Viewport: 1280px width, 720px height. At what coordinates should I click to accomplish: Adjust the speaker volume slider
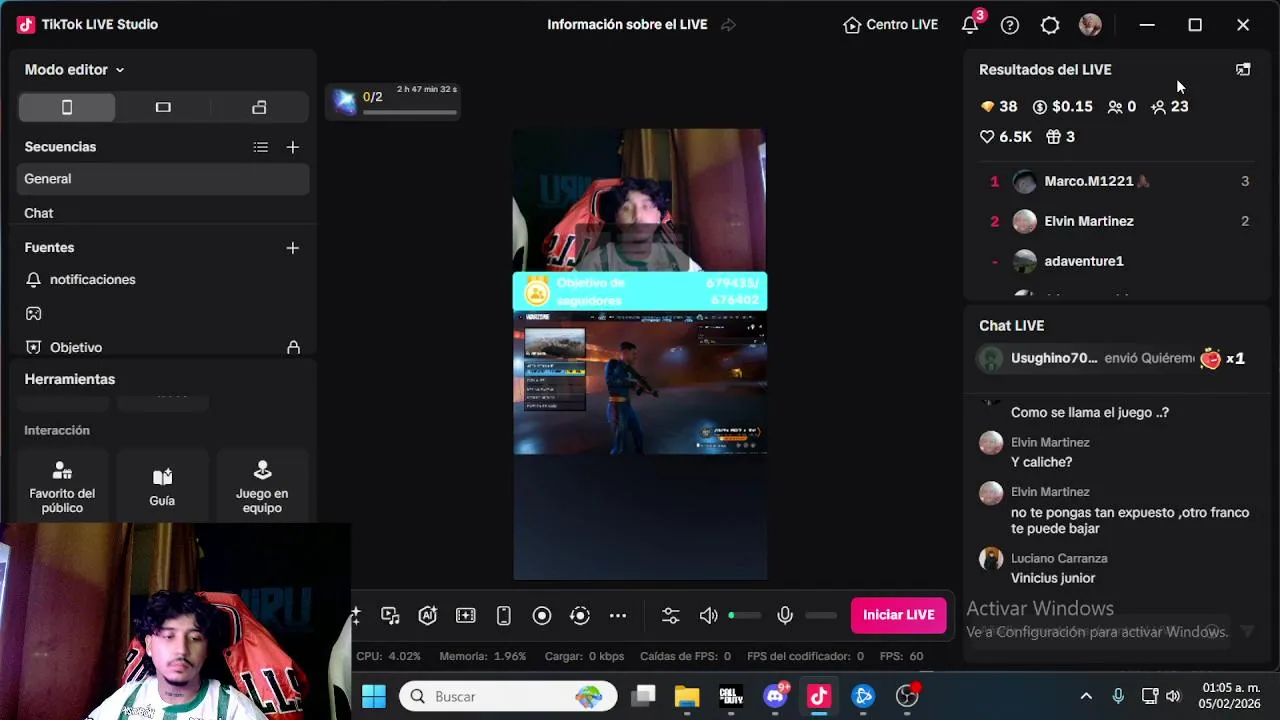pos(745,616)
